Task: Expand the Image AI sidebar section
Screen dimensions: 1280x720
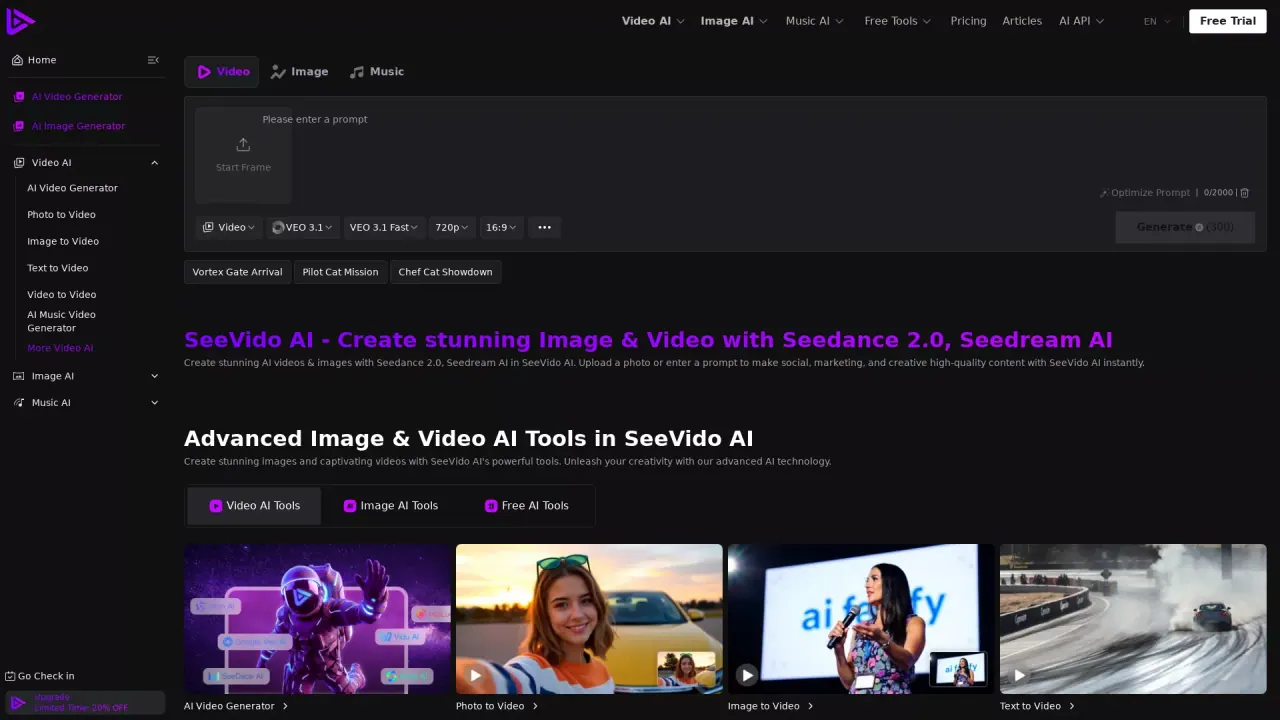Action: tap(155, 376)
